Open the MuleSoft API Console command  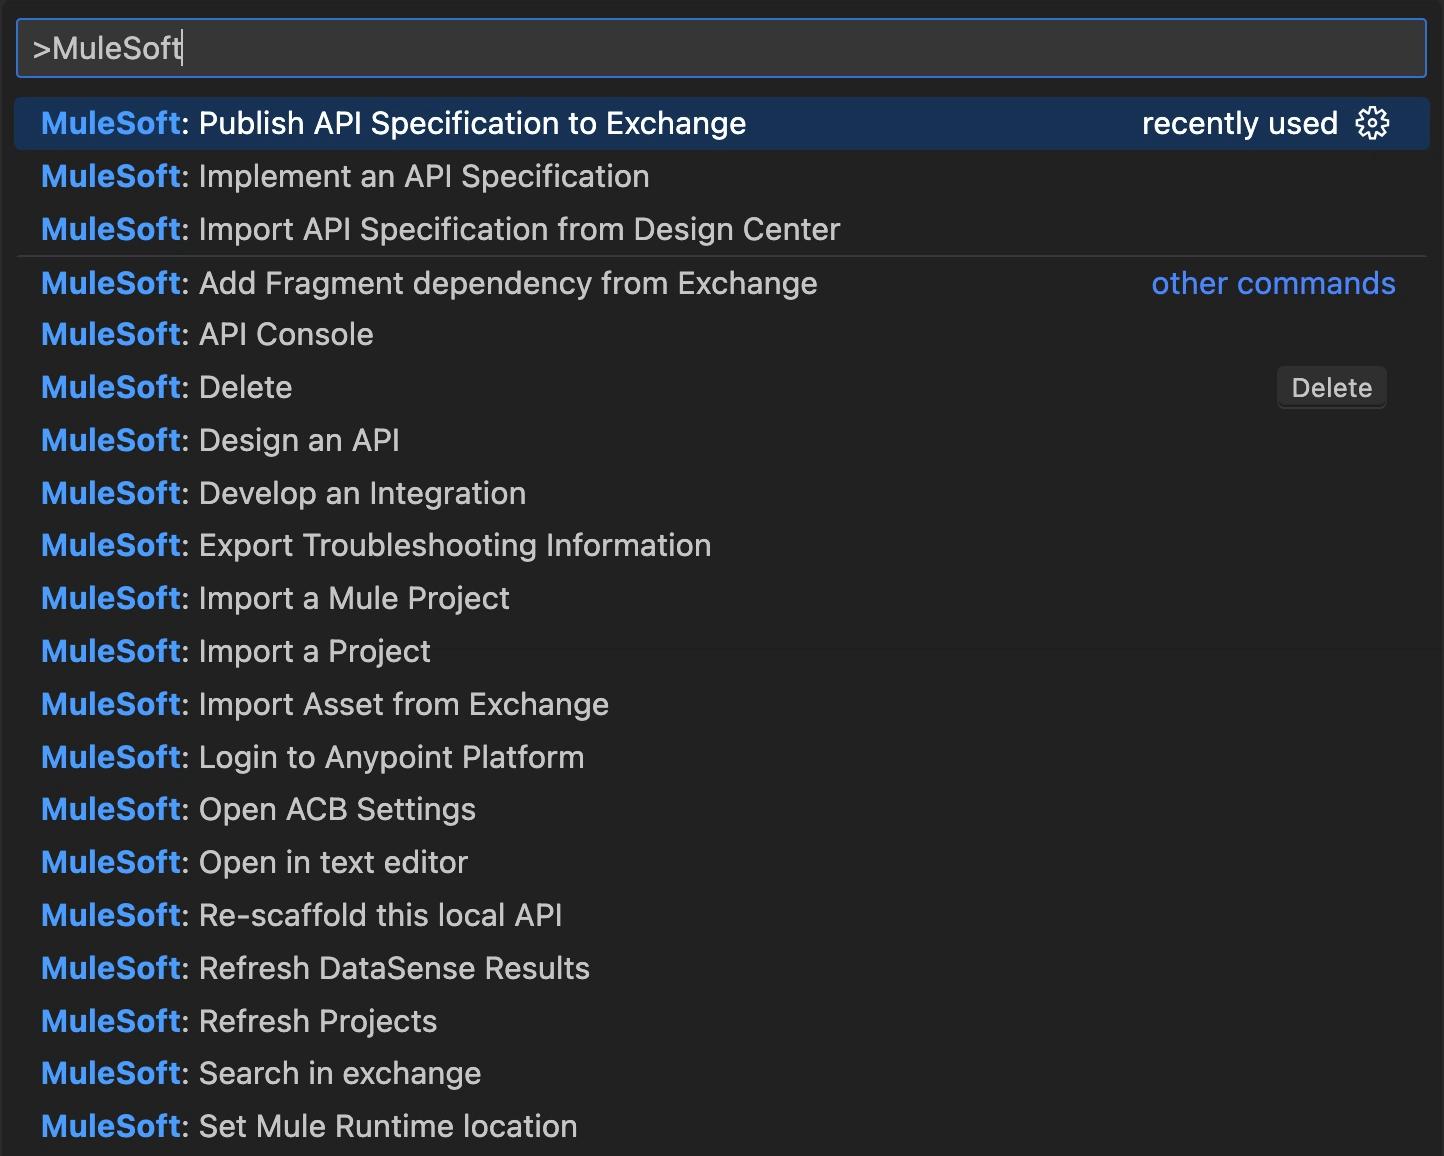[x=286, y=335]
